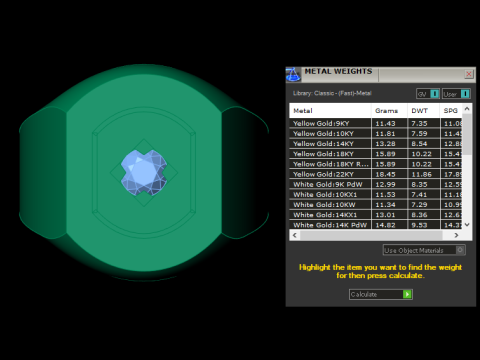Screen dimensions: 480x360
Task: Click the 7.35 DWT value
Action: (x=419, y=124)
